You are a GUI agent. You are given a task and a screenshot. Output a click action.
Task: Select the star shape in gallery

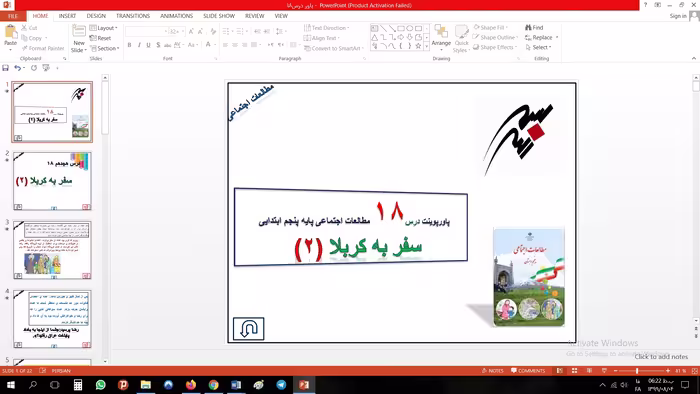[x=418, y=46]
